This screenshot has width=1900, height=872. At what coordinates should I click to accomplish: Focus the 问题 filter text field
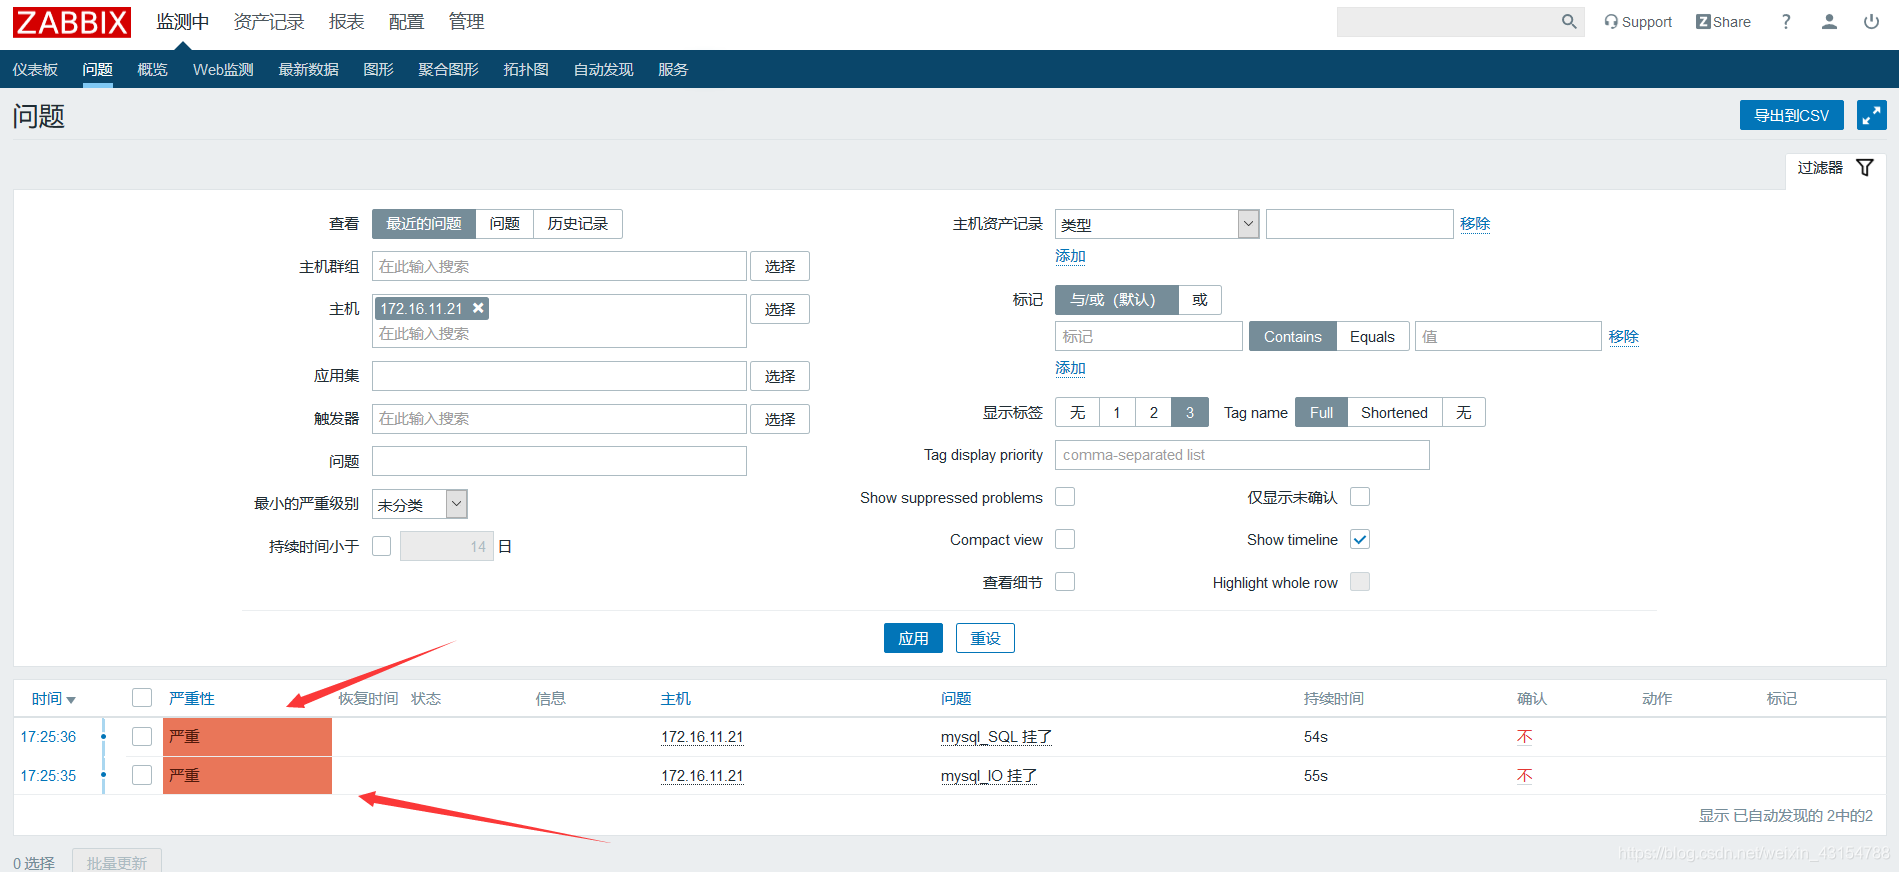559,461
